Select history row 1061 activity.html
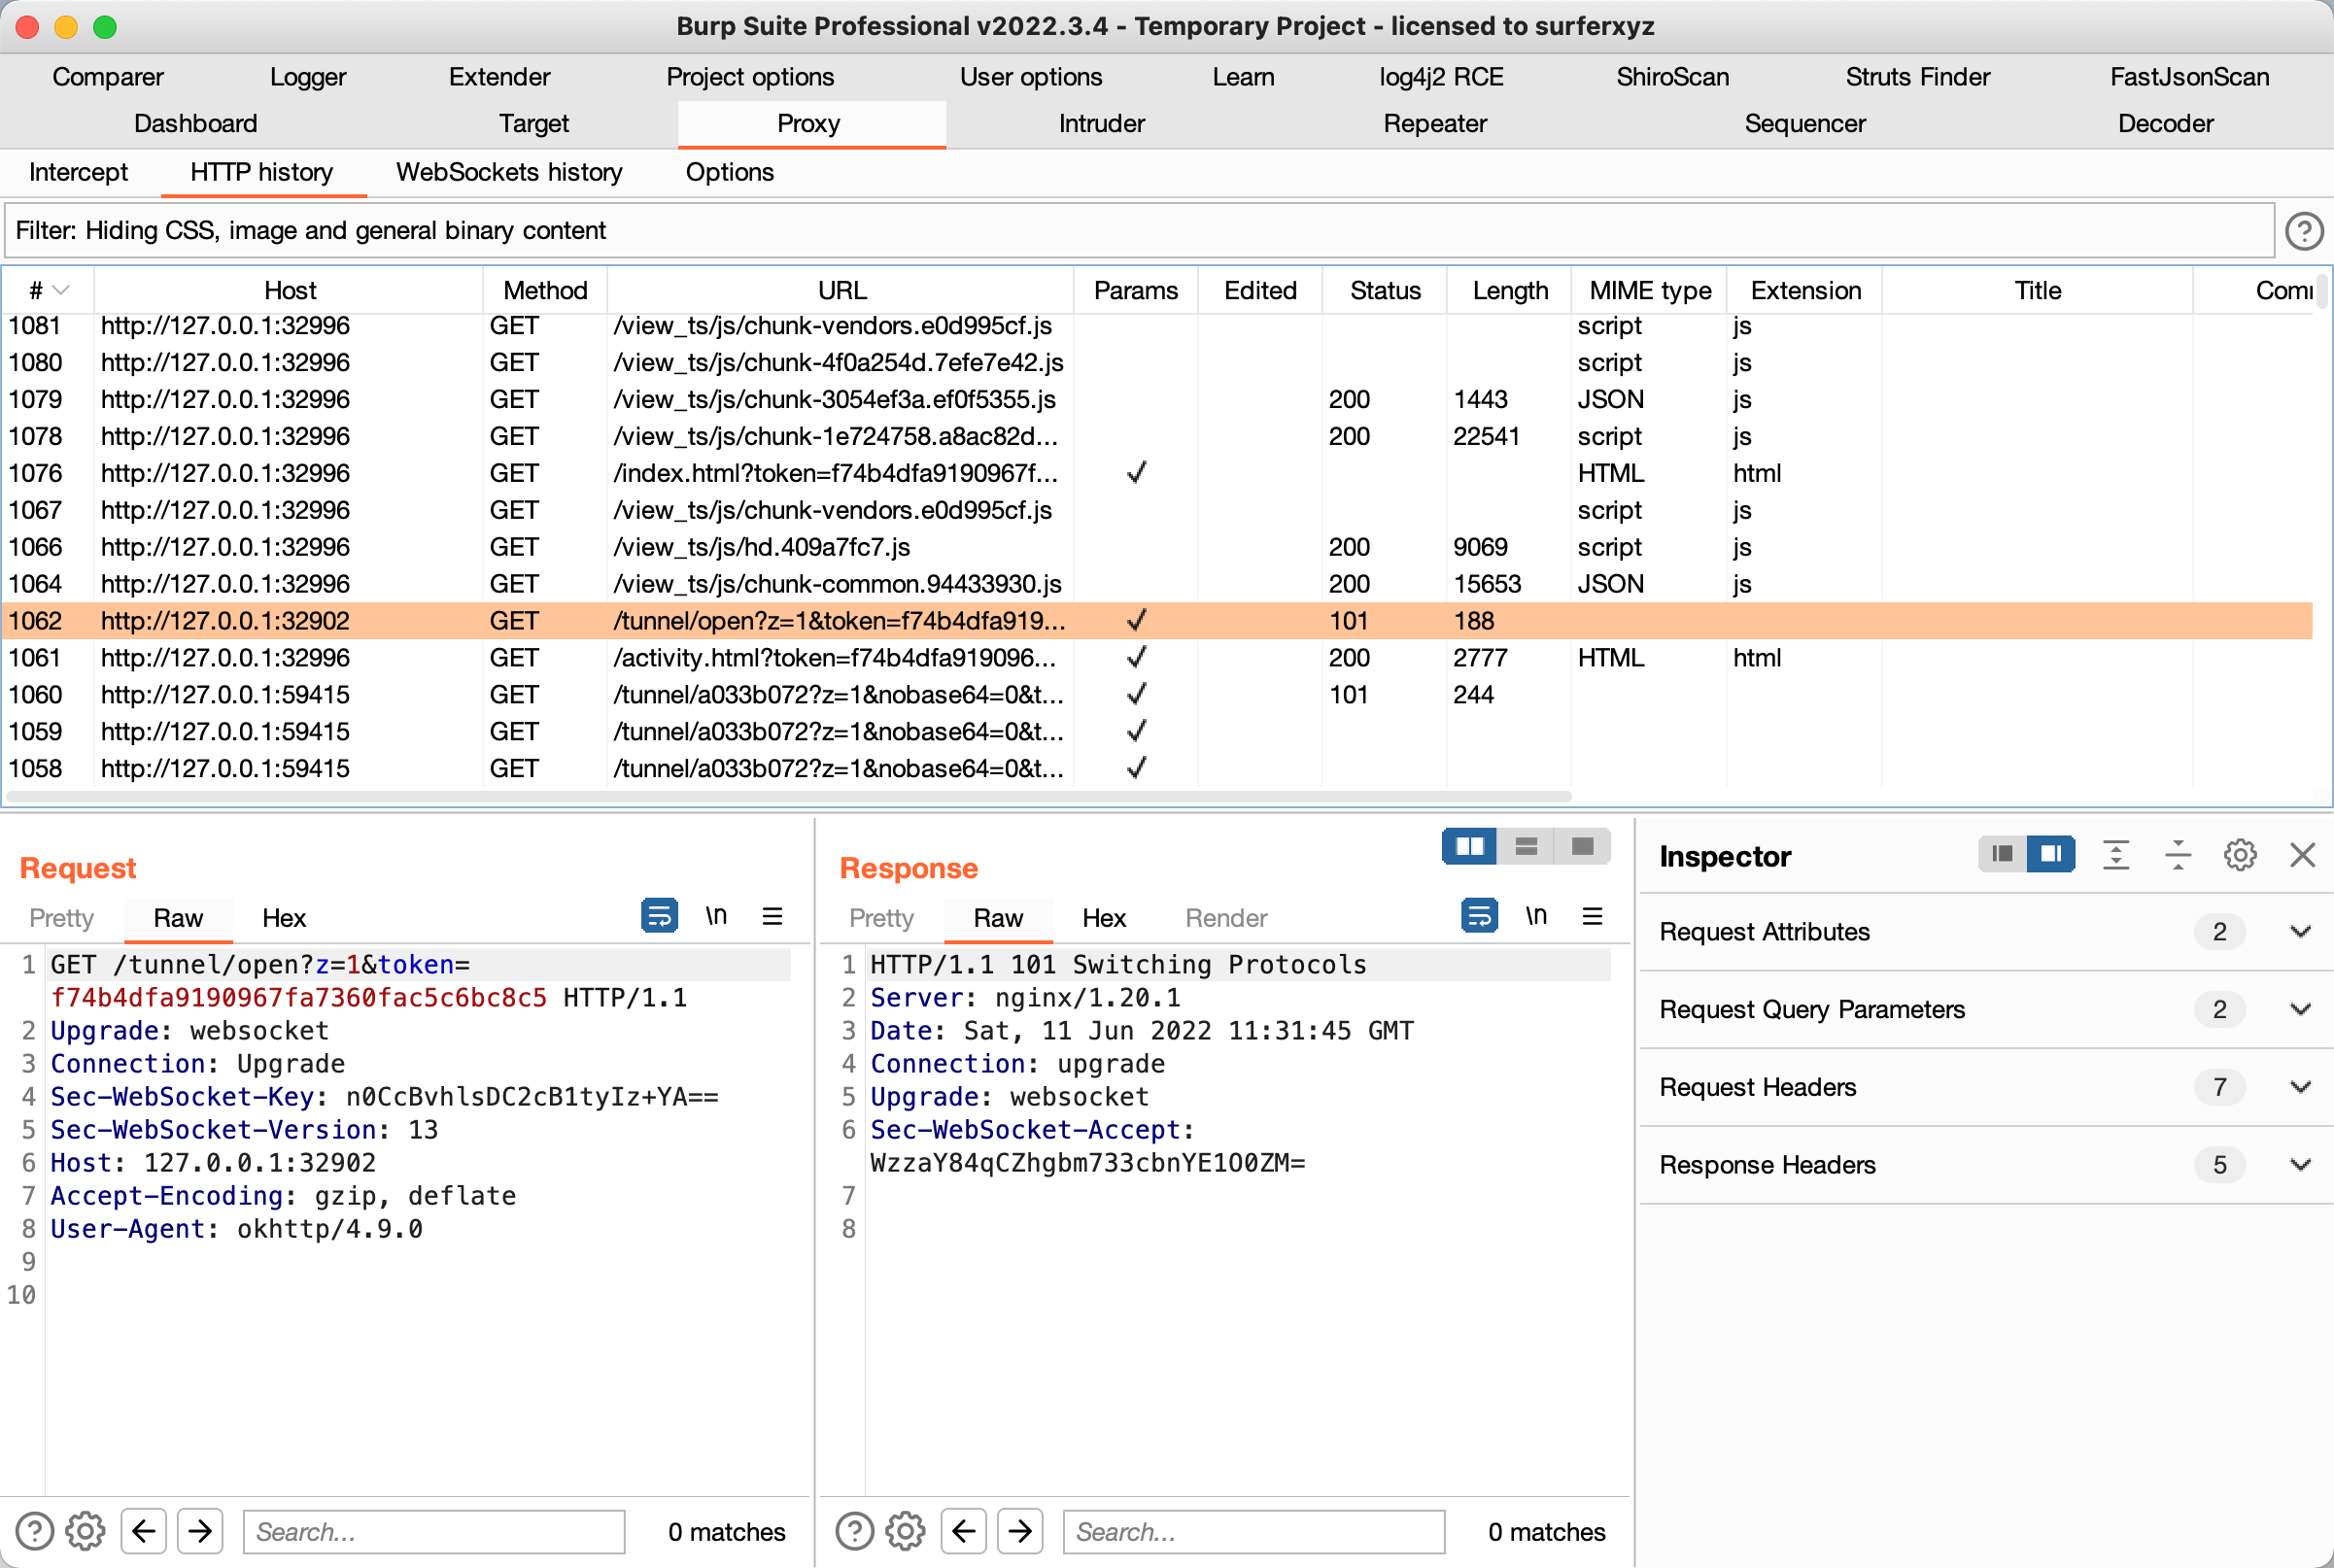The height and width of the screenshot is (1568, 2334). coord(1157,658)
